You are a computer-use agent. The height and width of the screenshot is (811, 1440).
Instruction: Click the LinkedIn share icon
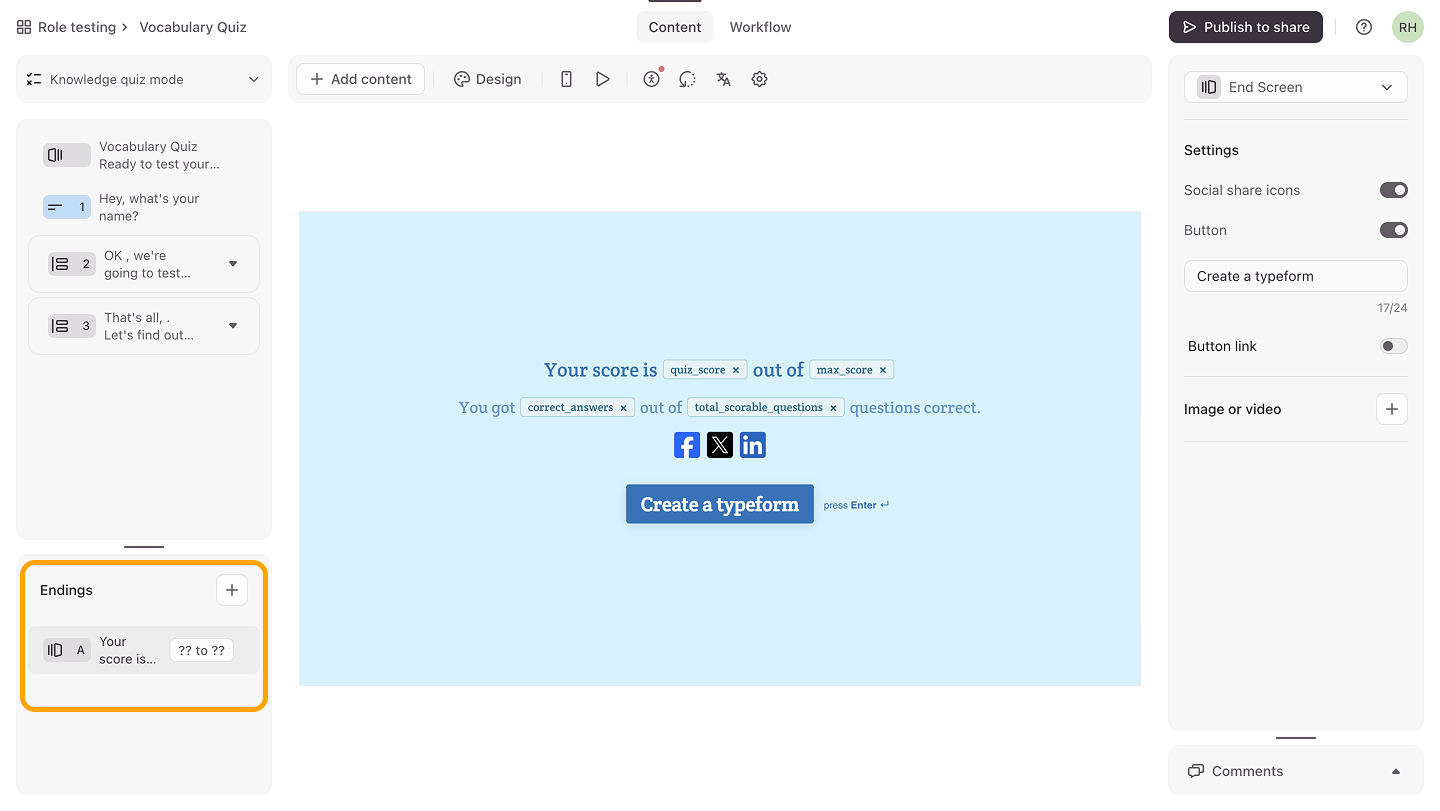753,445
